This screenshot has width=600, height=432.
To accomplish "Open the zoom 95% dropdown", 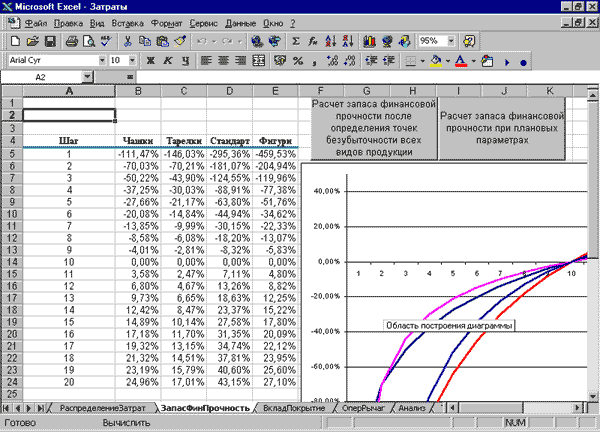I will [x=451, y=41].
